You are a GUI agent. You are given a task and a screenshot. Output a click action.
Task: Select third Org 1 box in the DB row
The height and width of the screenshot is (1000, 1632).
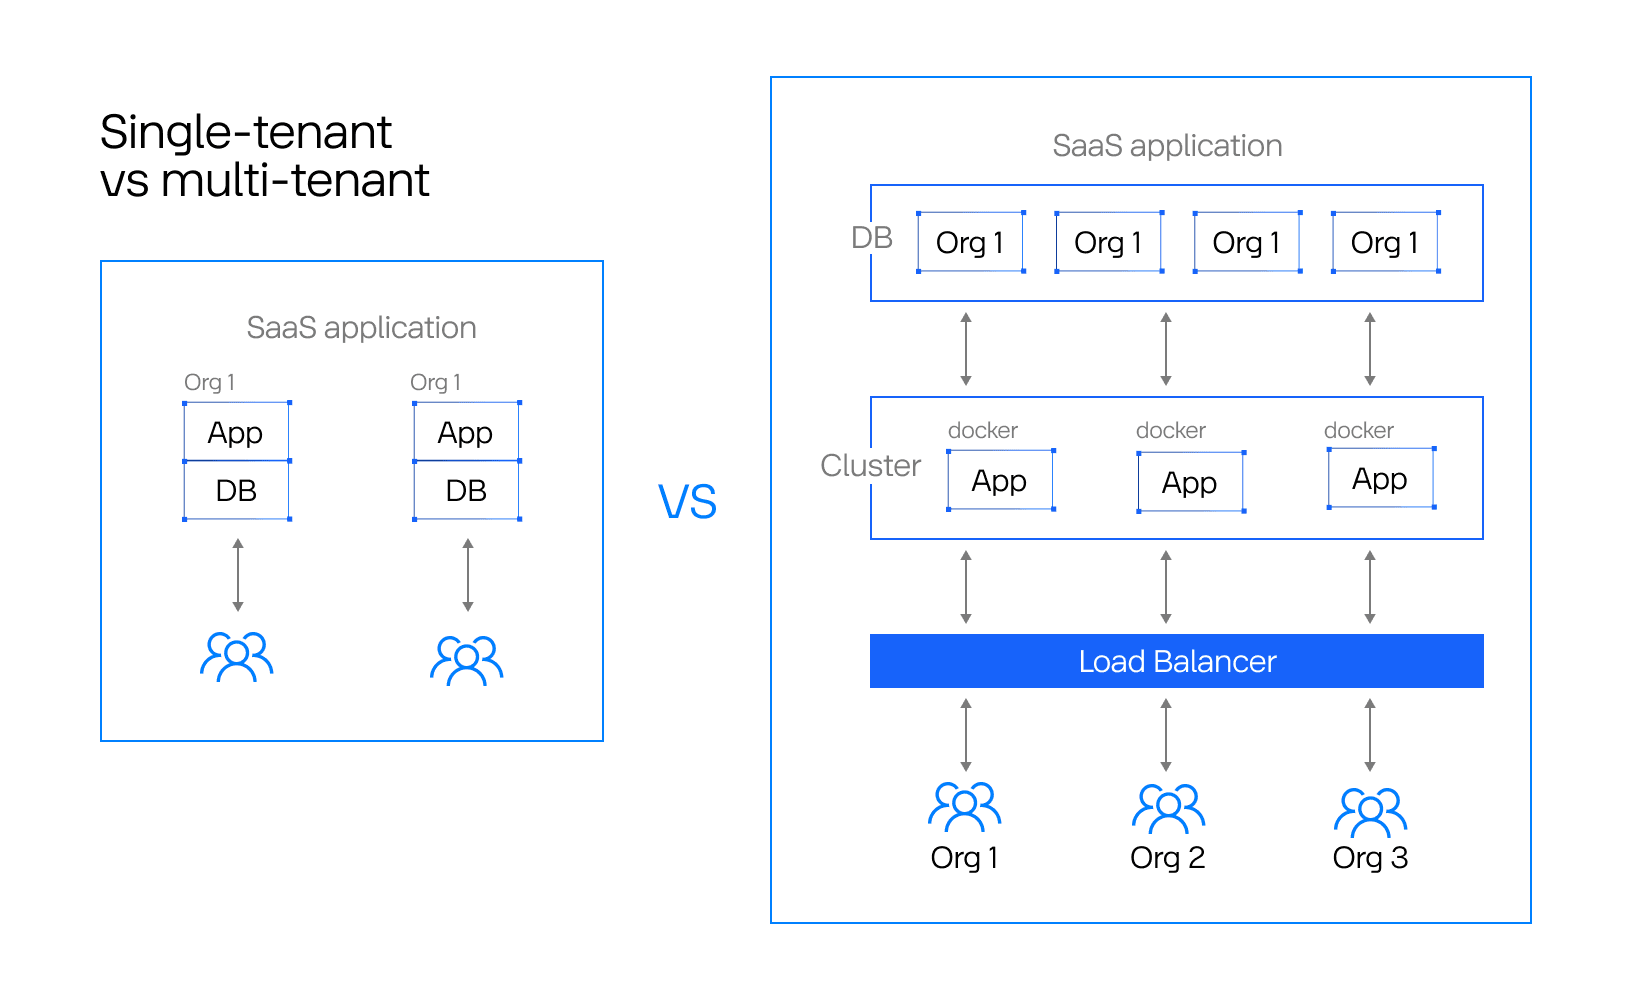click(x=1247, y=242)
